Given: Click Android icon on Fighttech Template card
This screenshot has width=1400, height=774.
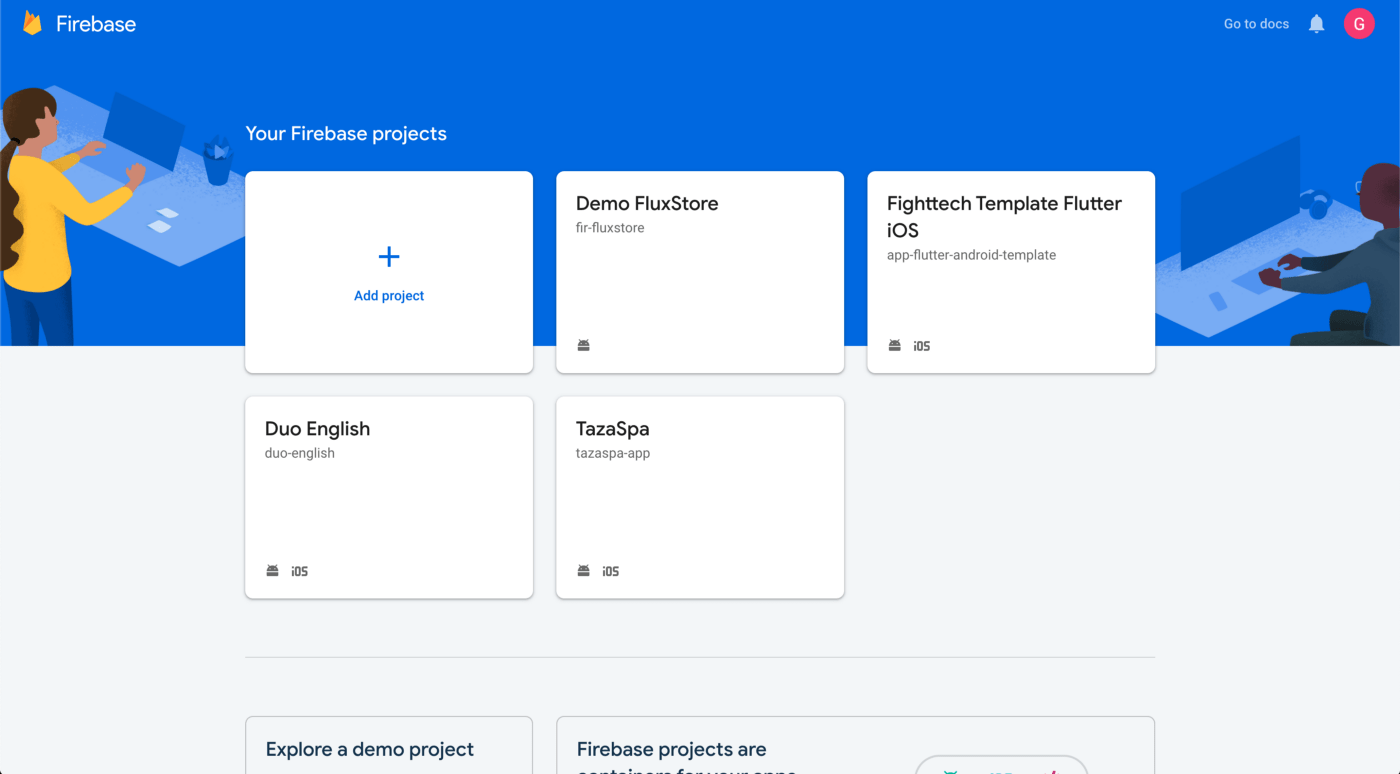Looking at the screenshot, I should pos(895,345).
